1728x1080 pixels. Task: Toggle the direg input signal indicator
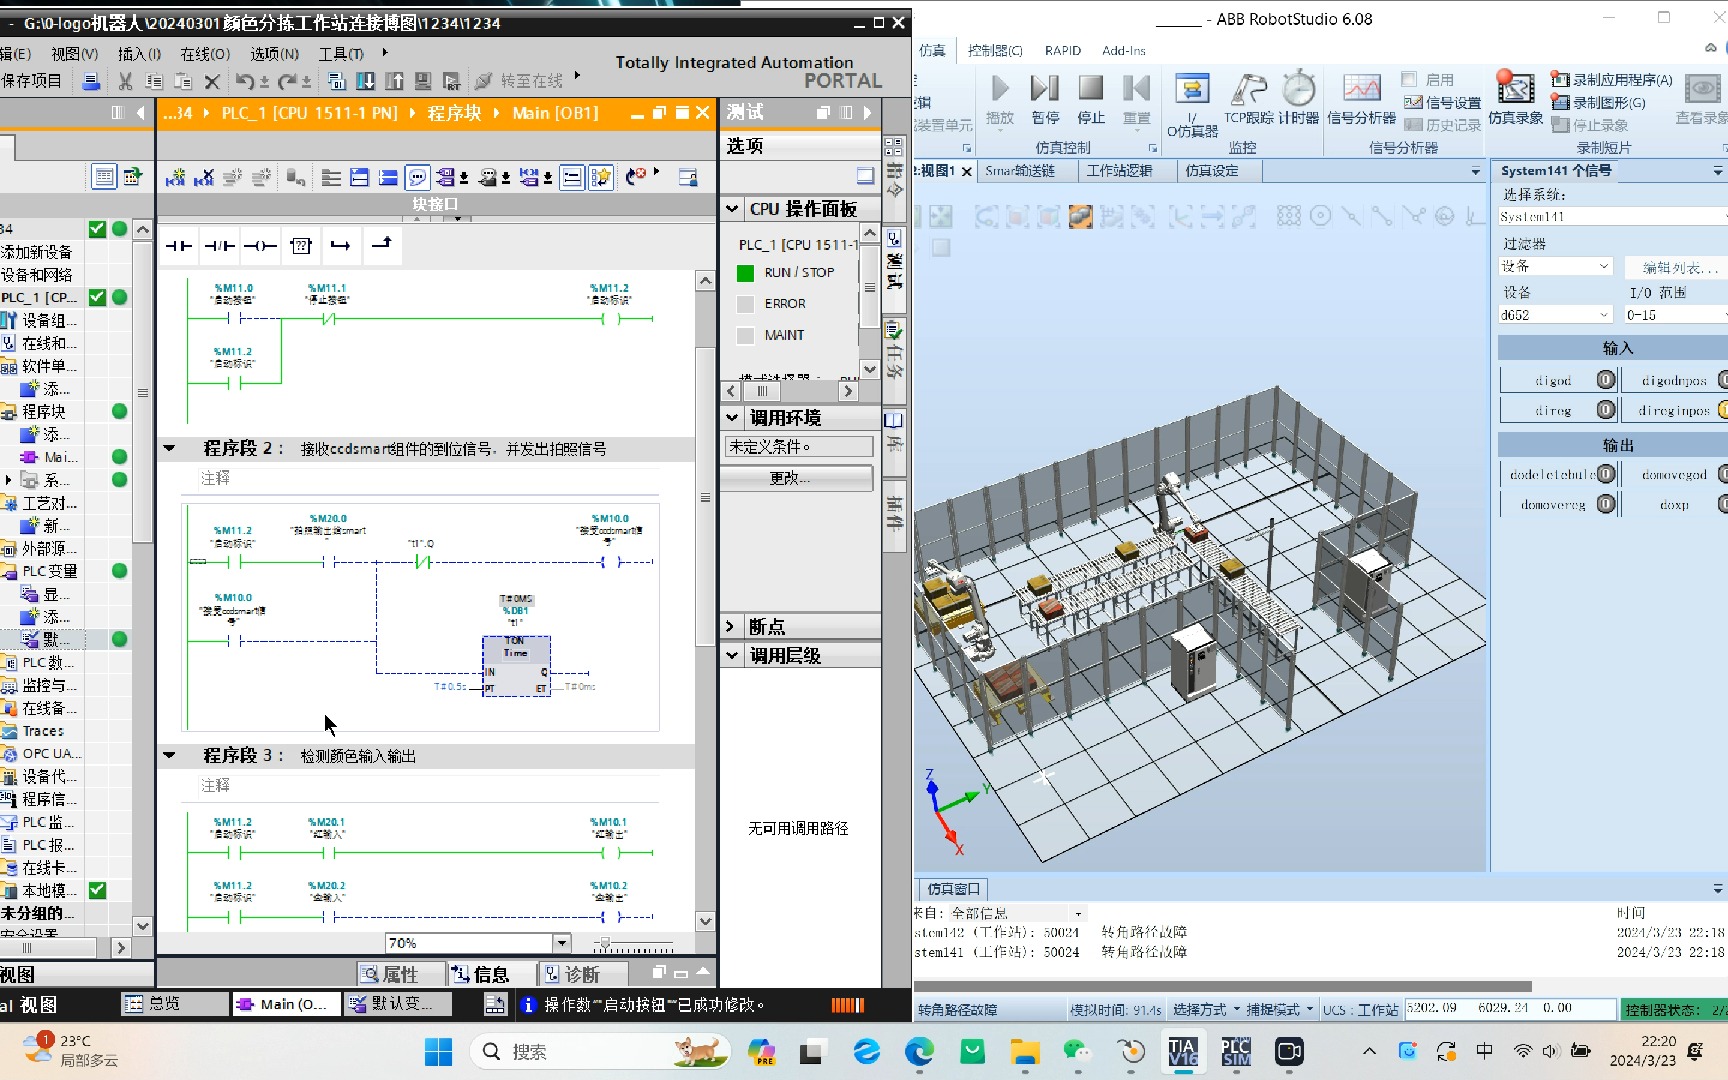pyautogui.click(x=1606, y=410)
